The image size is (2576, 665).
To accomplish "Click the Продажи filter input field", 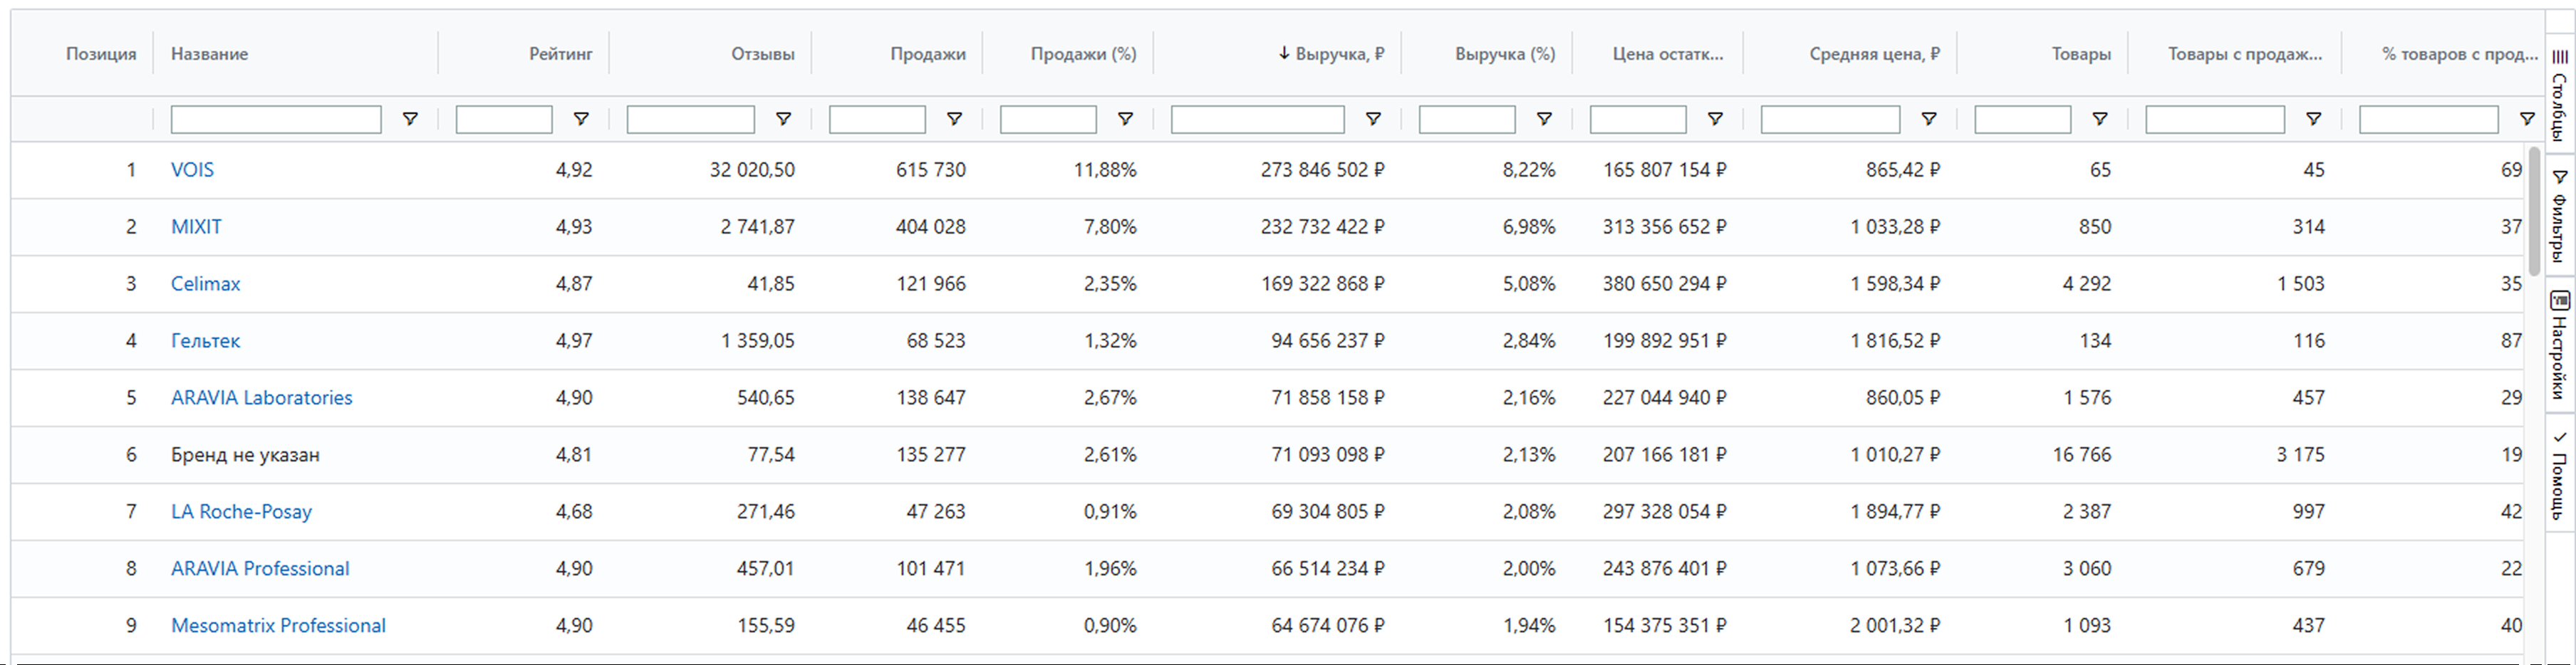I will (x=877, y=120).
